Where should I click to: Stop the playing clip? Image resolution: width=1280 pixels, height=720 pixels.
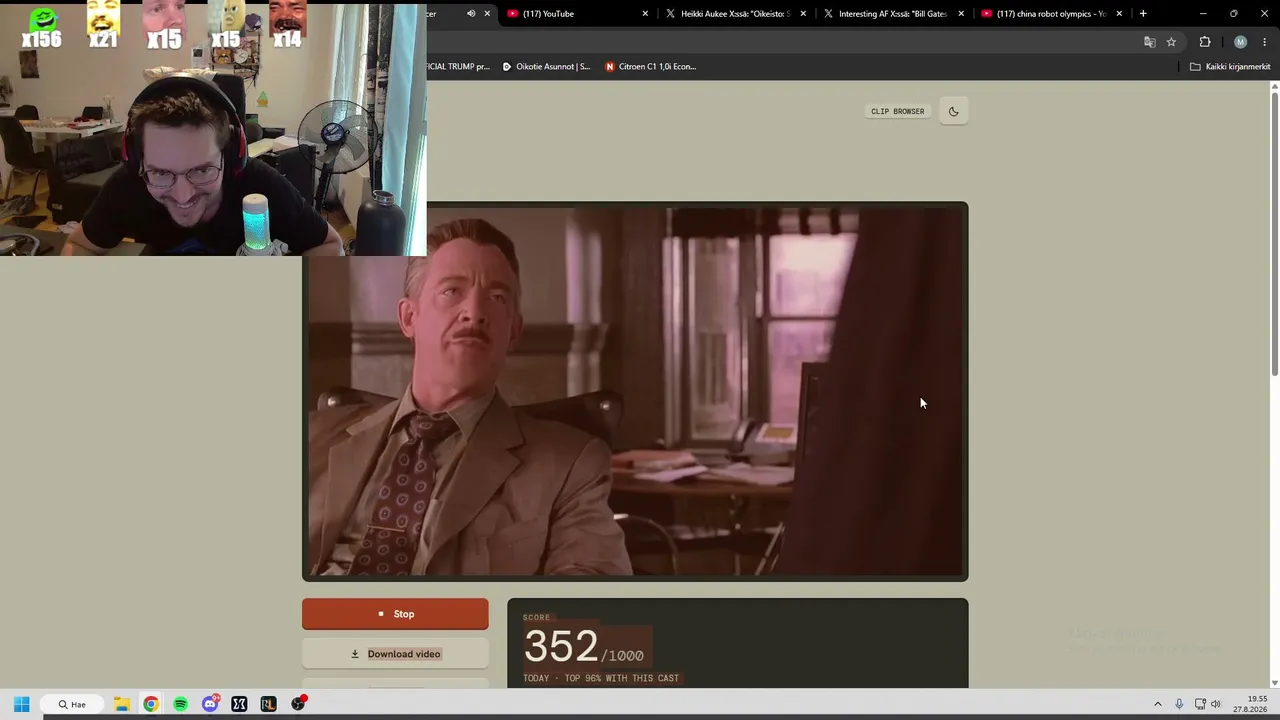pos(395,614)
